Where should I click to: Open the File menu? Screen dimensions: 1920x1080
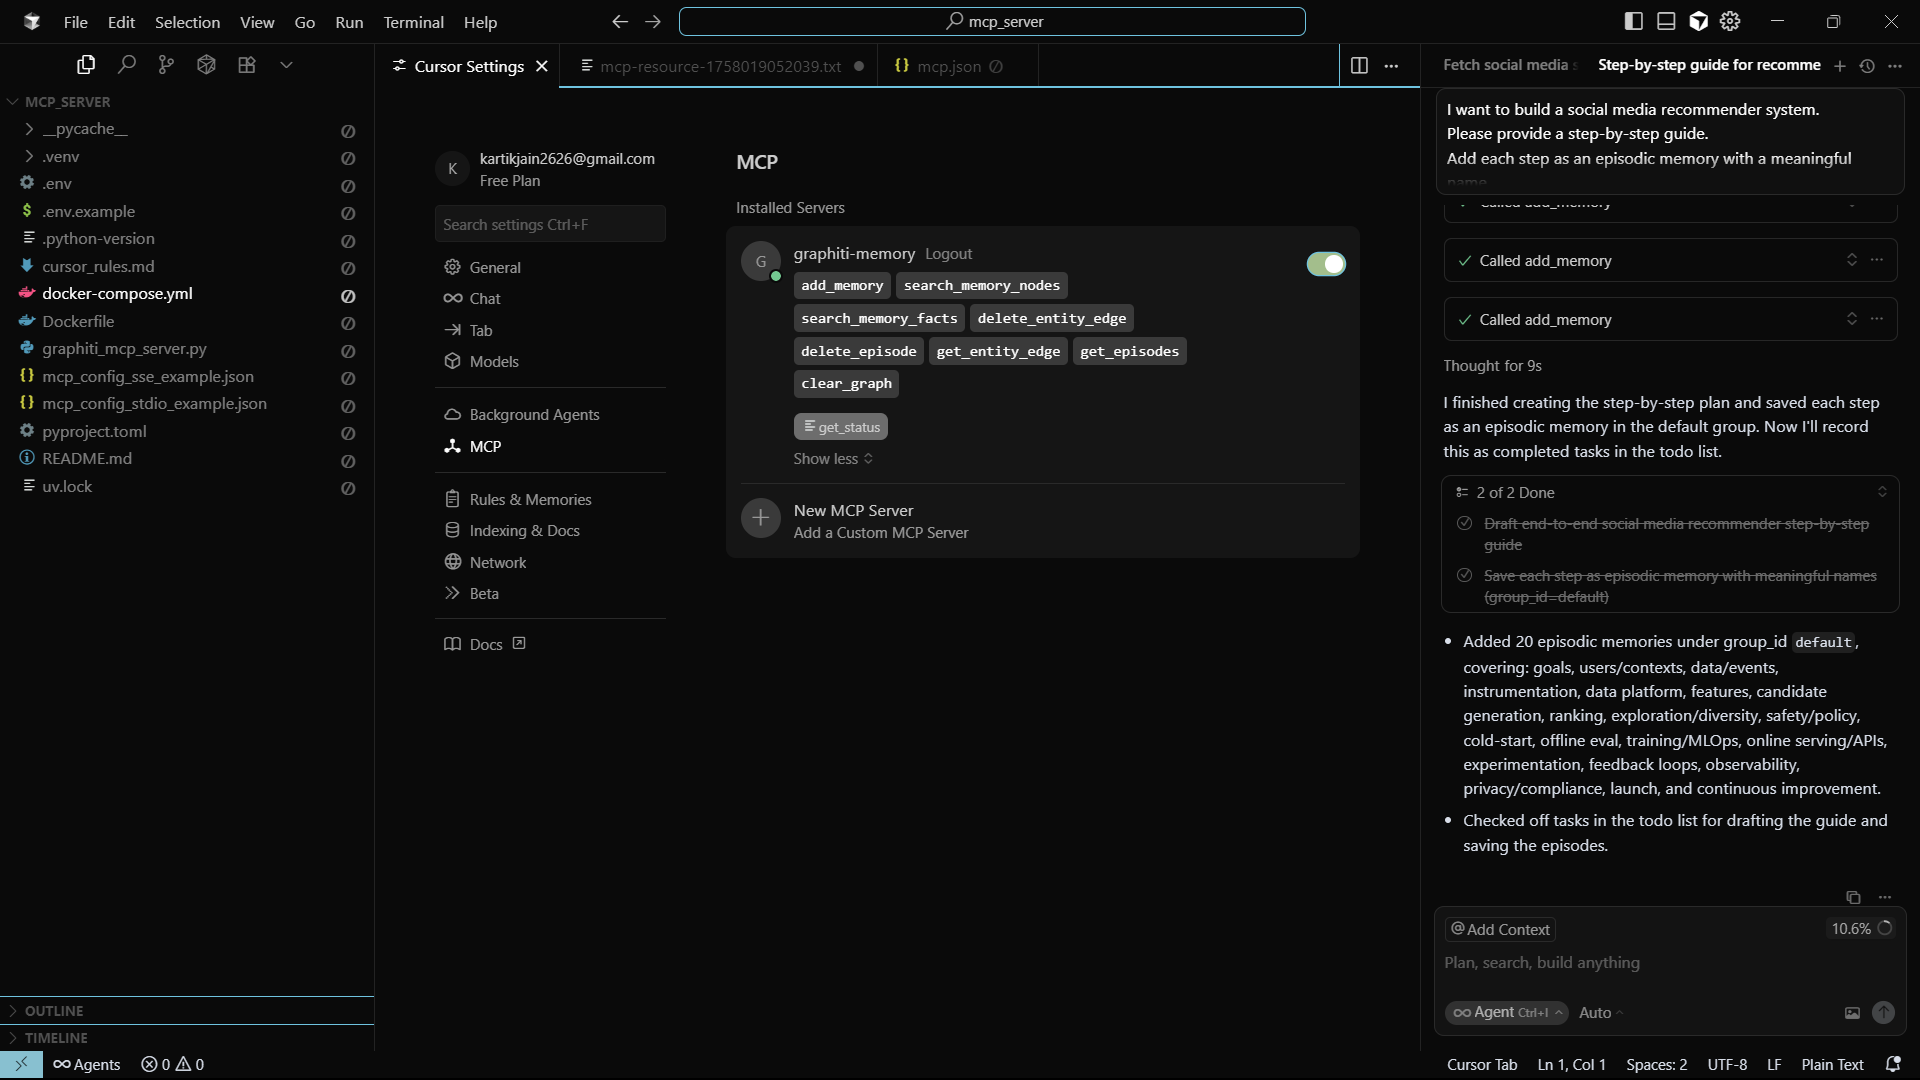pyautogui.click(x=76, y=22)
